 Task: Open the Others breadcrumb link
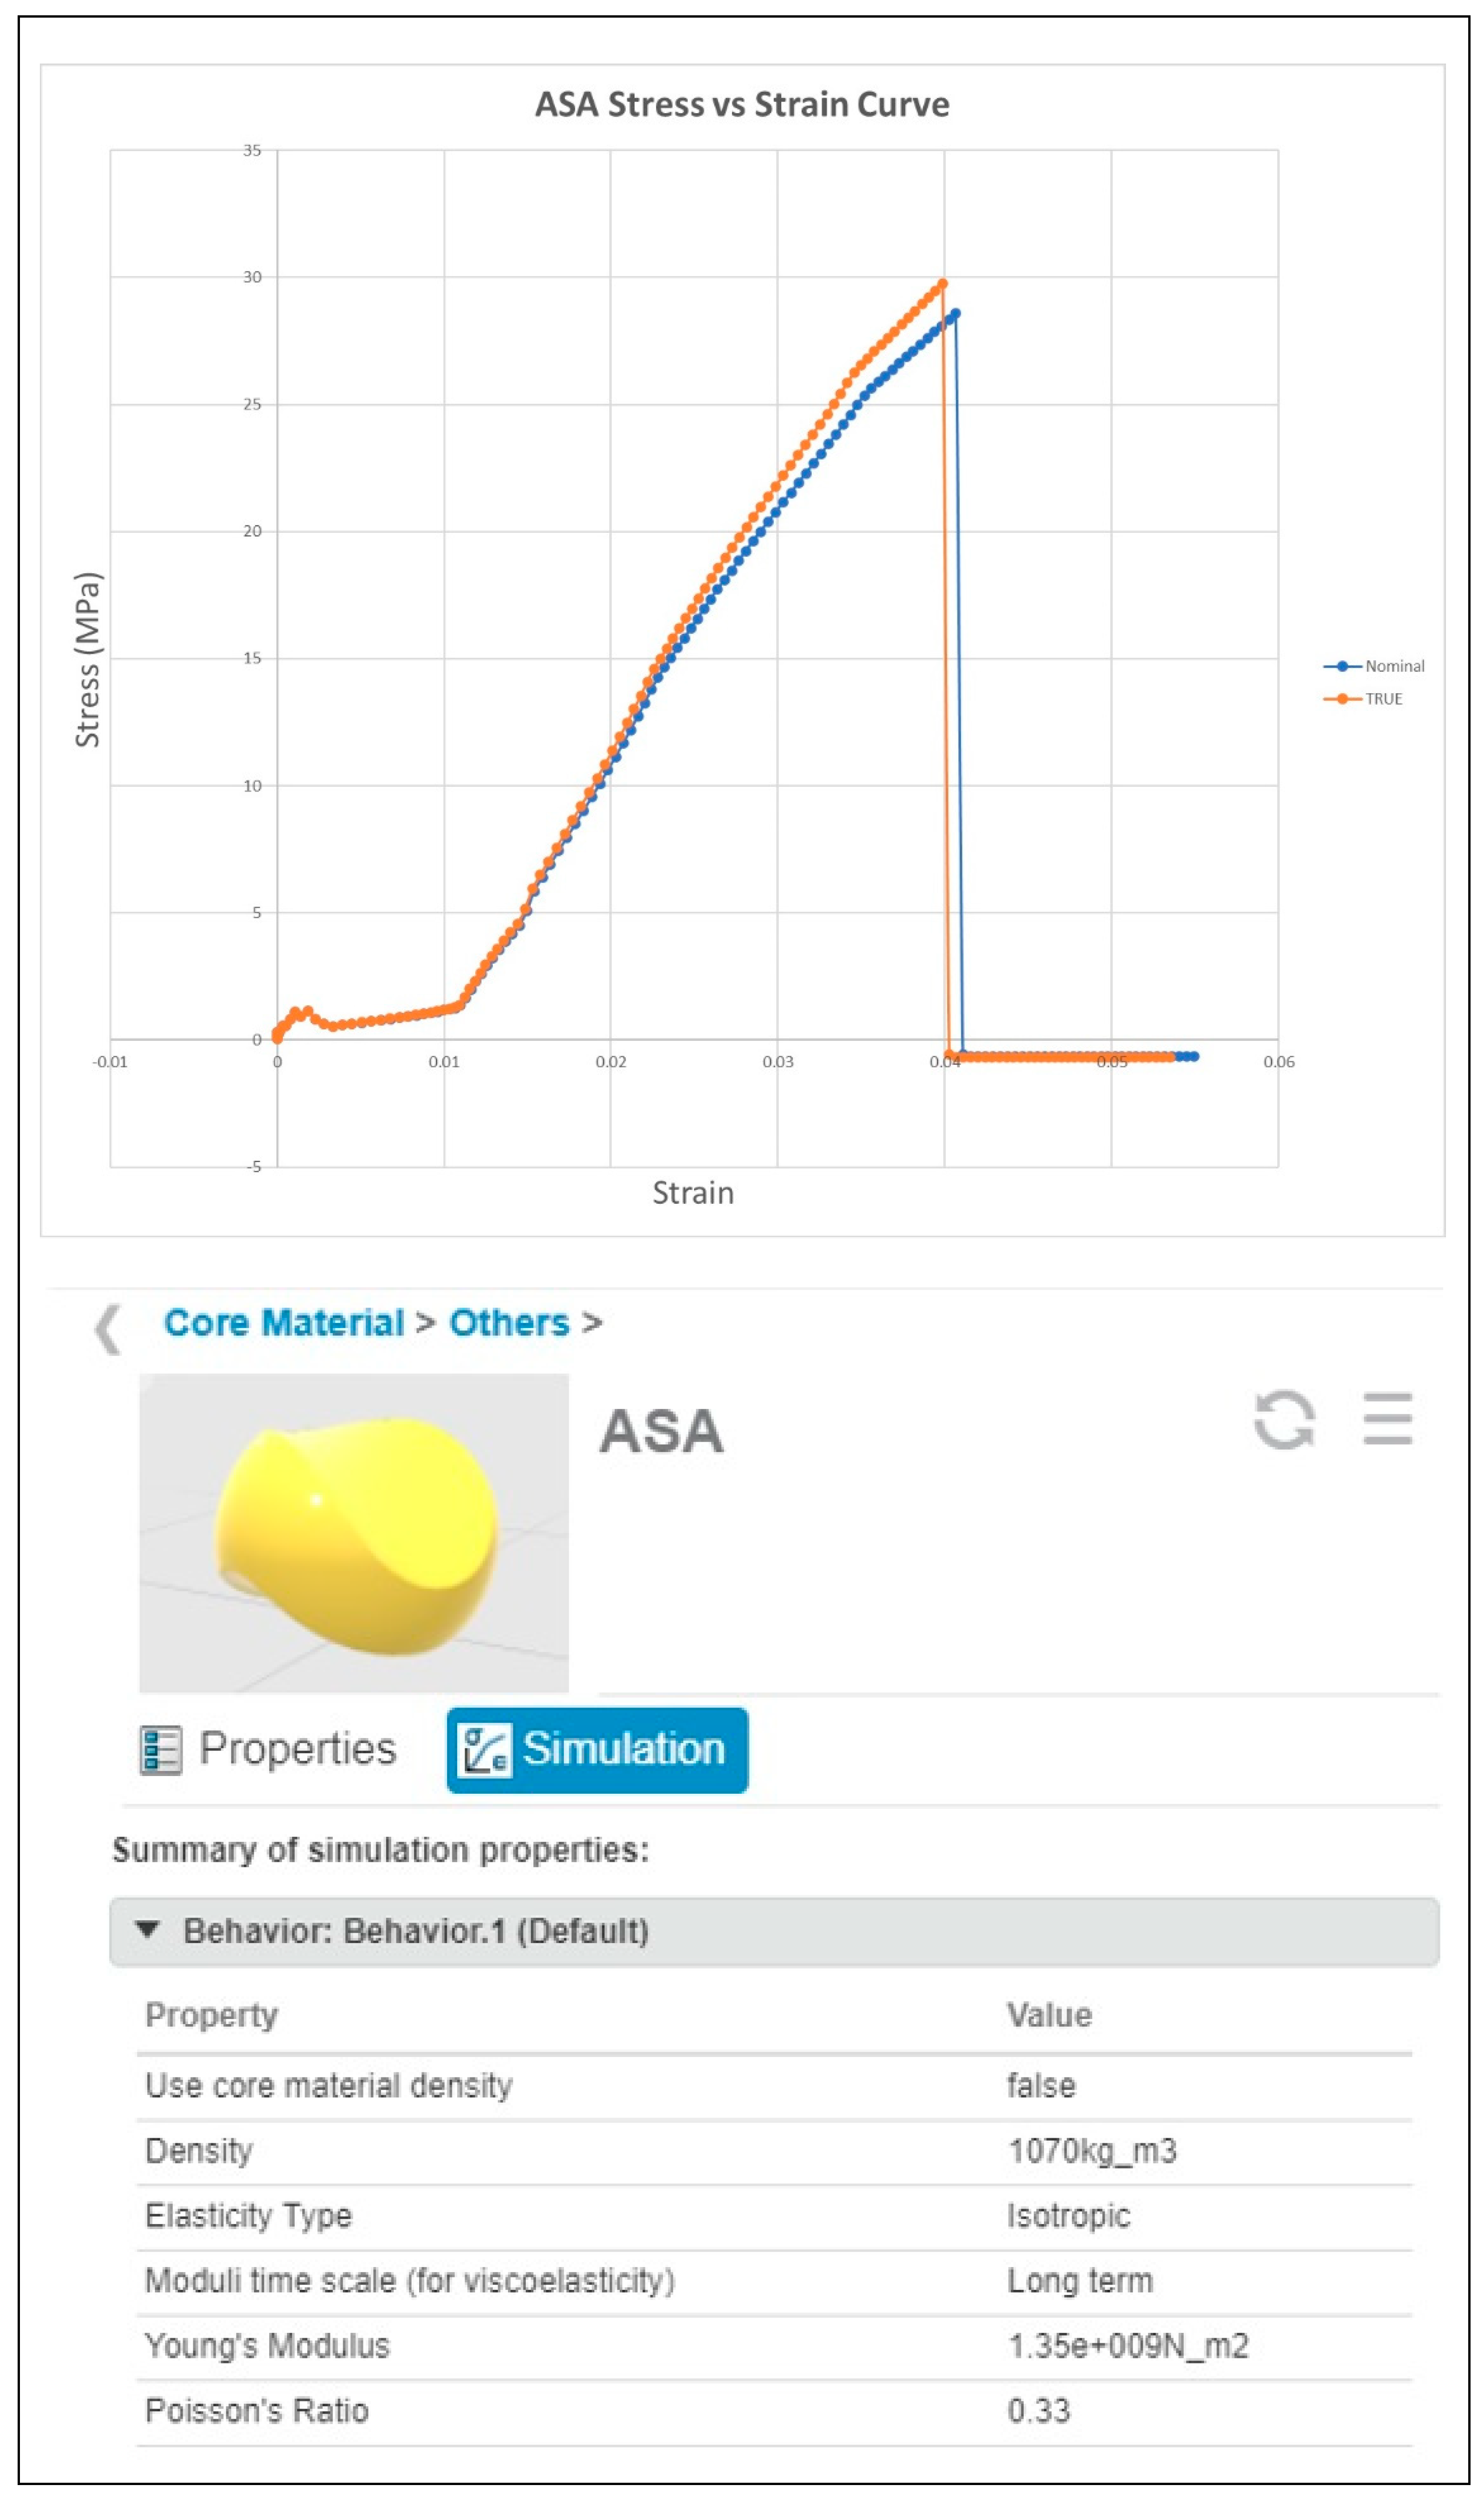tap(509, 1323)
